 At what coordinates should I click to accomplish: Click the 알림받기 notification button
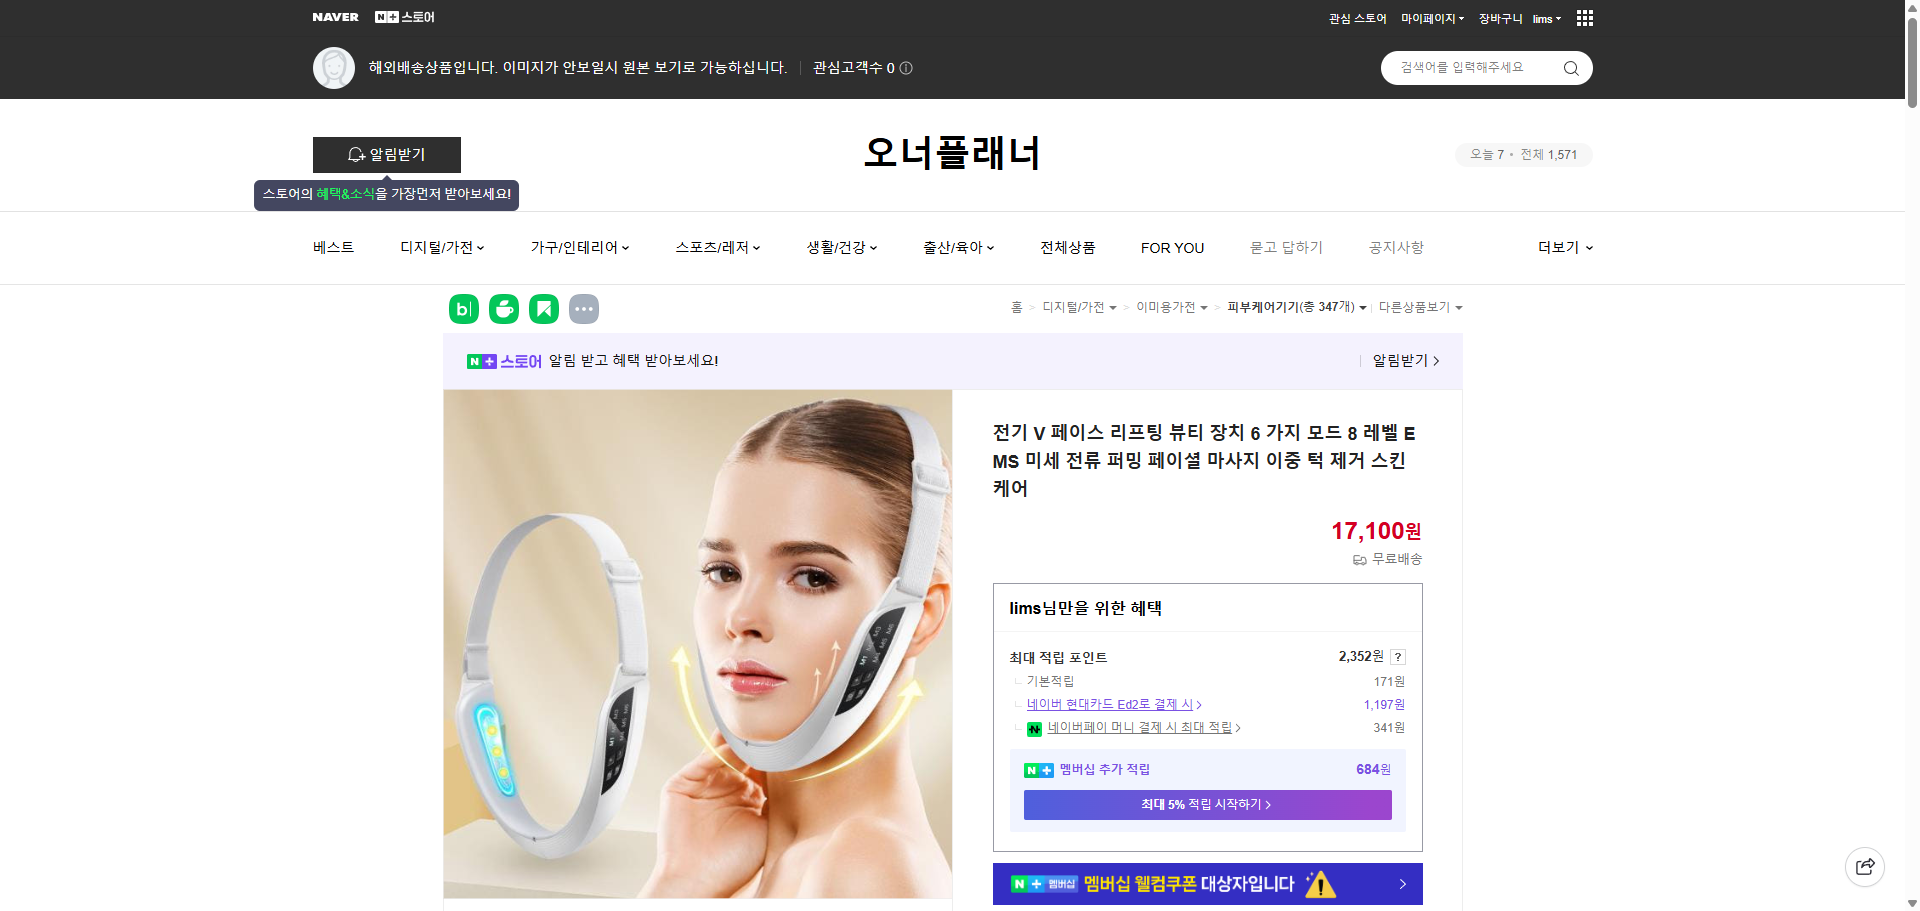click(x=387, y=155)
